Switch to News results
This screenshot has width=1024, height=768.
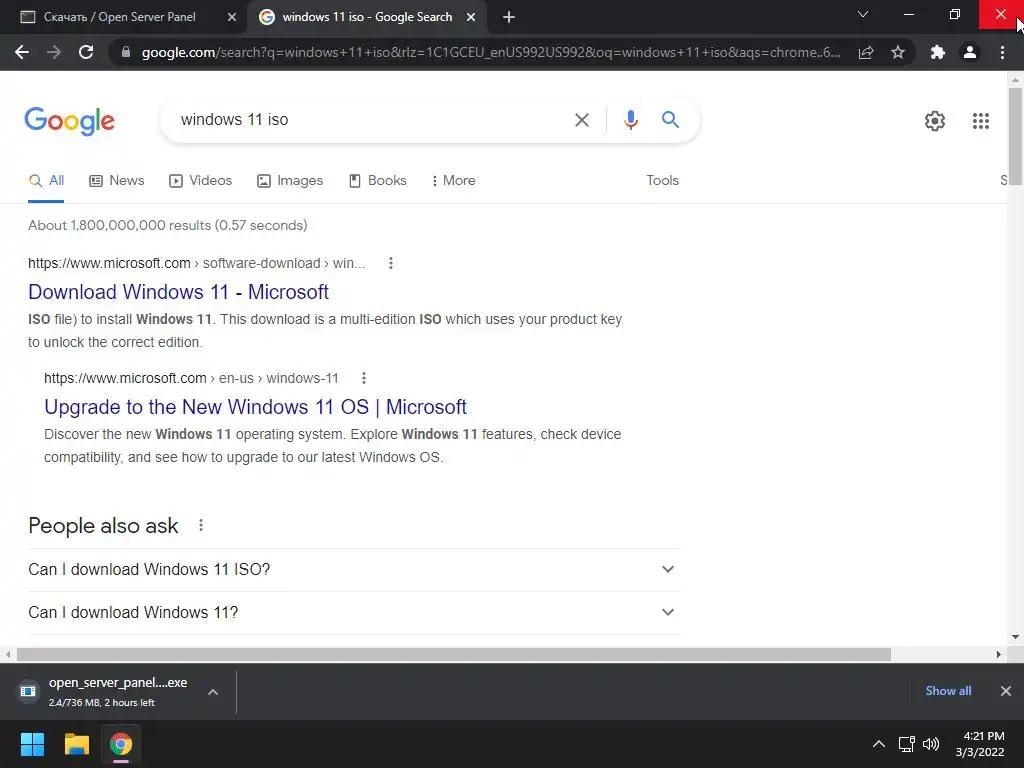coord(117,181)
